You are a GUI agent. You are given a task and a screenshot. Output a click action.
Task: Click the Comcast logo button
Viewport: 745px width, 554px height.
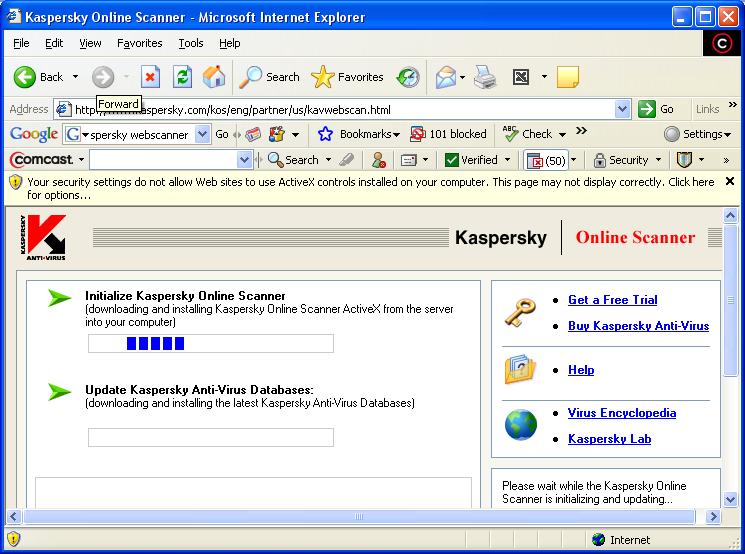pyautogui.click(x=42, y=160)
